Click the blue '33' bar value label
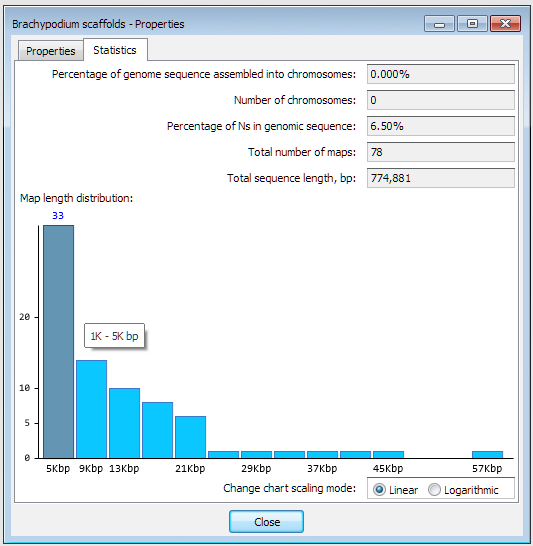The width and height of the screenshot is (533, 546). pyautogui.click(x=58, y=216)
